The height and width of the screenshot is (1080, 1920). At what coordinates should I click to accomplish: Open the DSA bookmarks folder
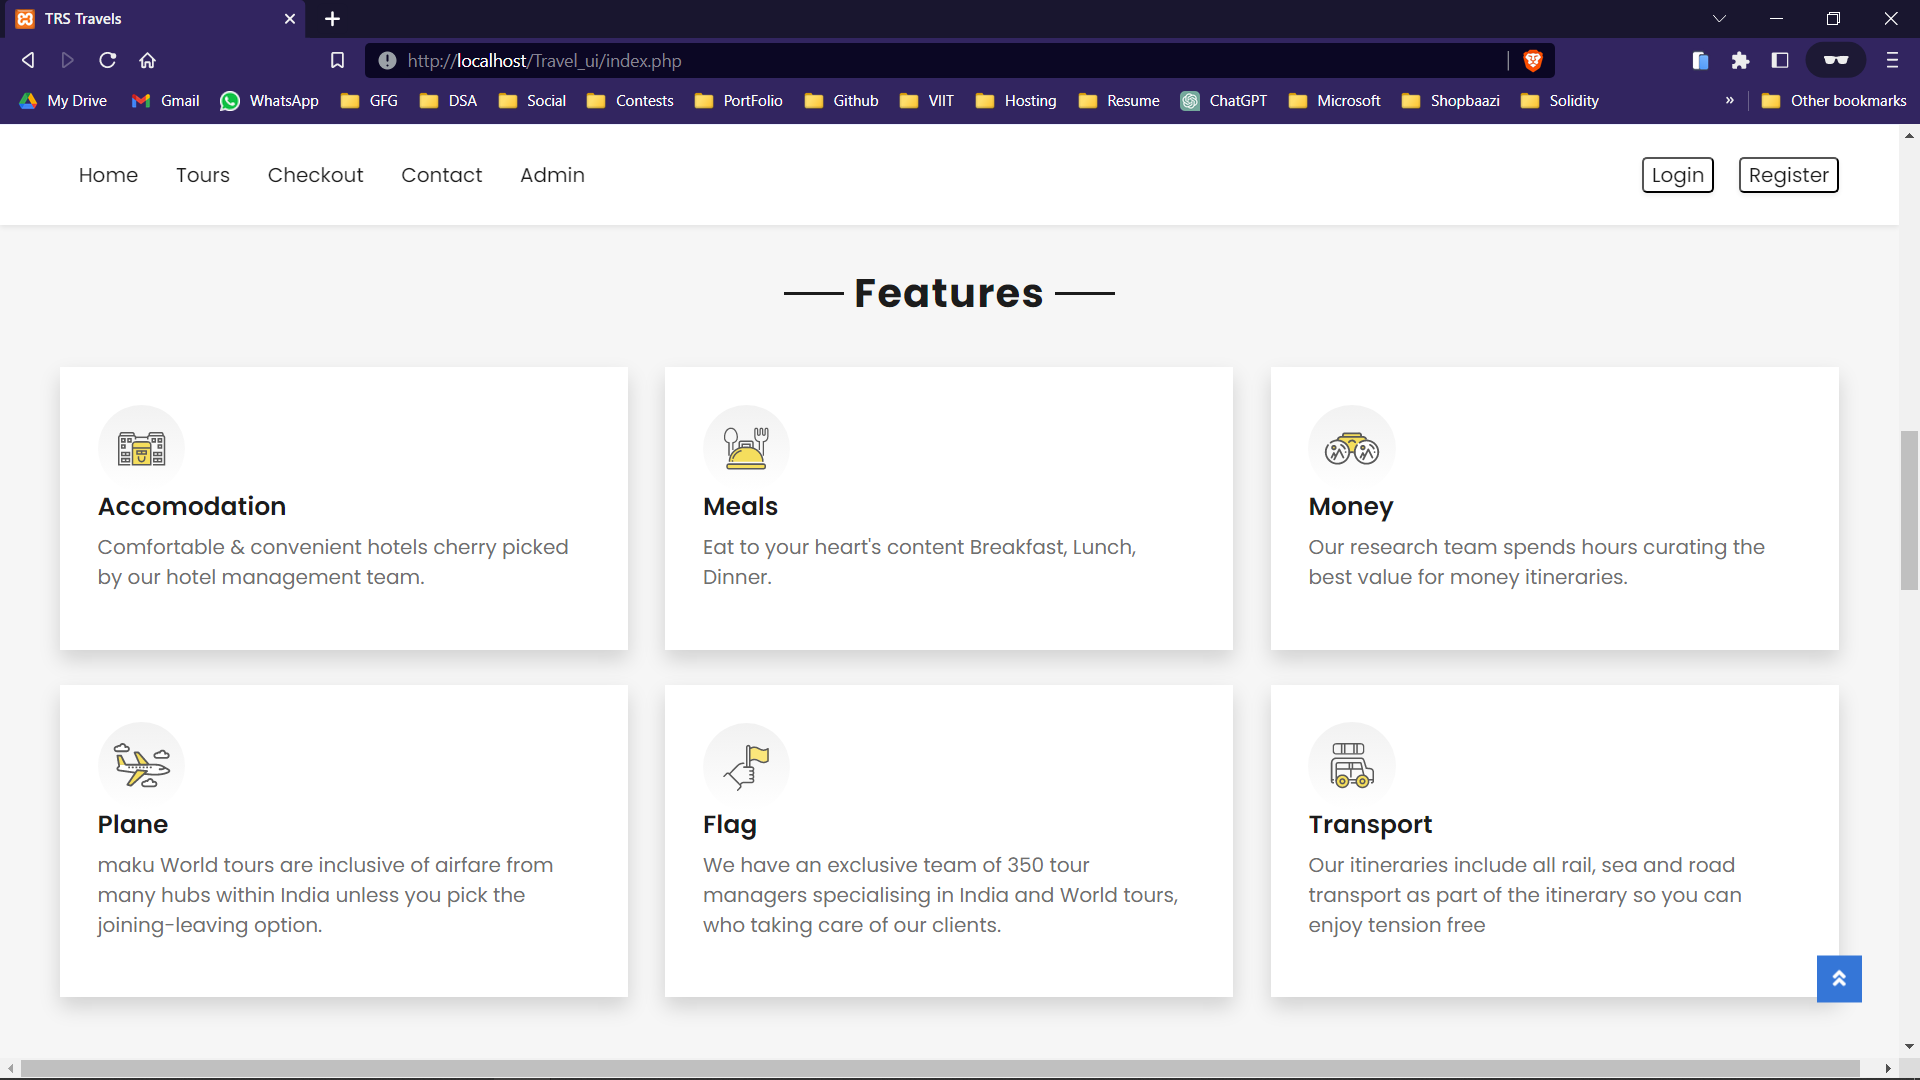click(448, 100)
